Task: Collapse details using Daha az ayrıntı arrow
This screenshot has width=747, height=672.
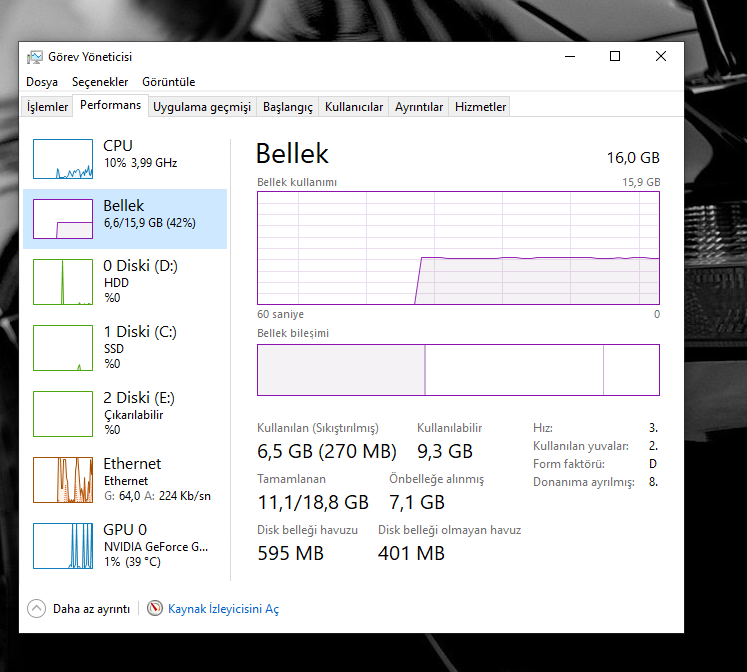Action: (x=37, y=609)
